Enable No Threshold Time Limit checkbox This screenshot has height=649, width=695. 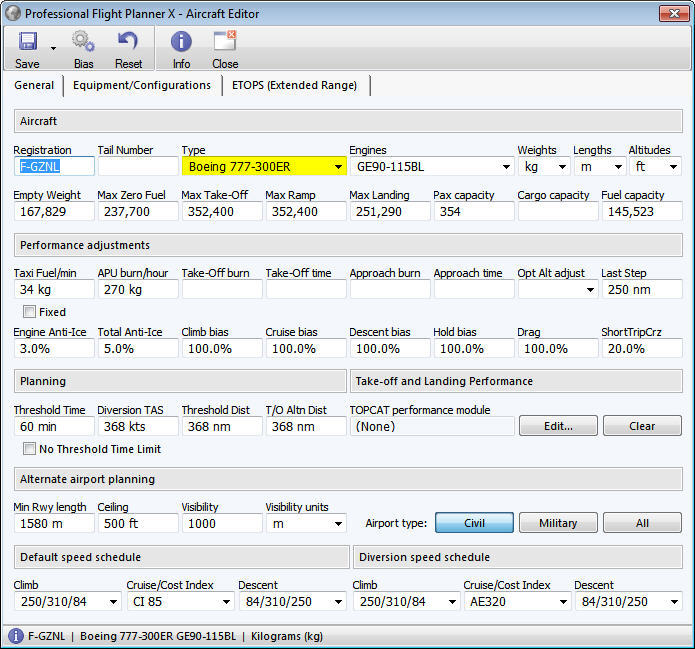29,449
